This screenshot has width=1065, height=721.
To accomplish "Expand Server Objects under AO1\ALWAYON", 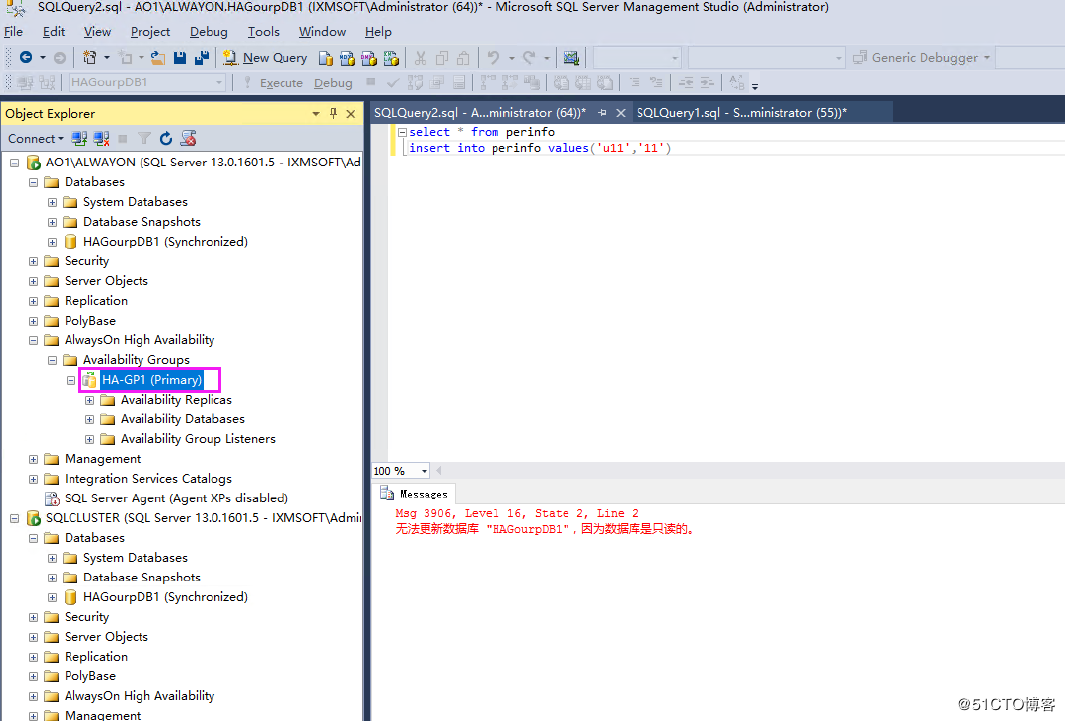I will tap(33, 281).
